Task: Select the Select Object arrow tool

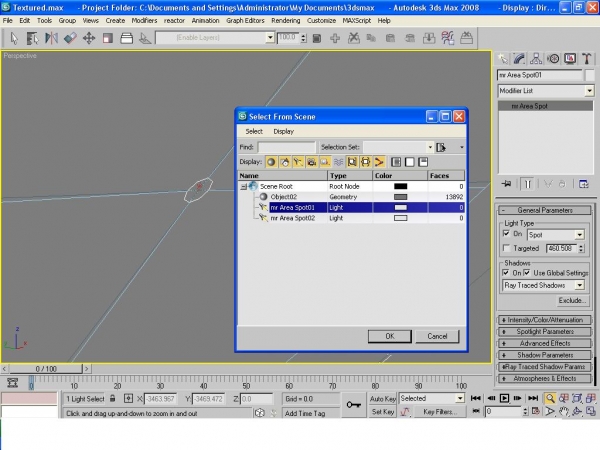Action: point(14,38)
